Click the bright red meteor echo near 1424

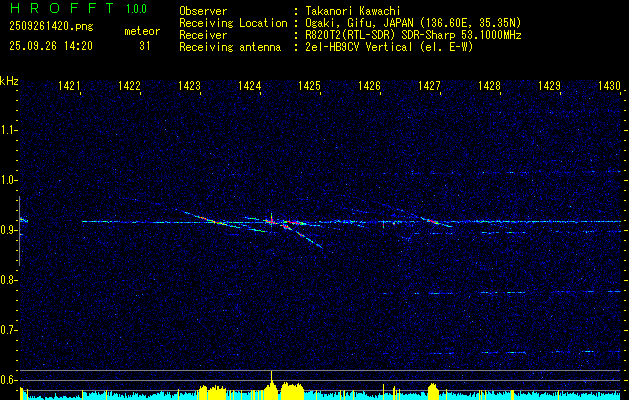pos(271,221)
